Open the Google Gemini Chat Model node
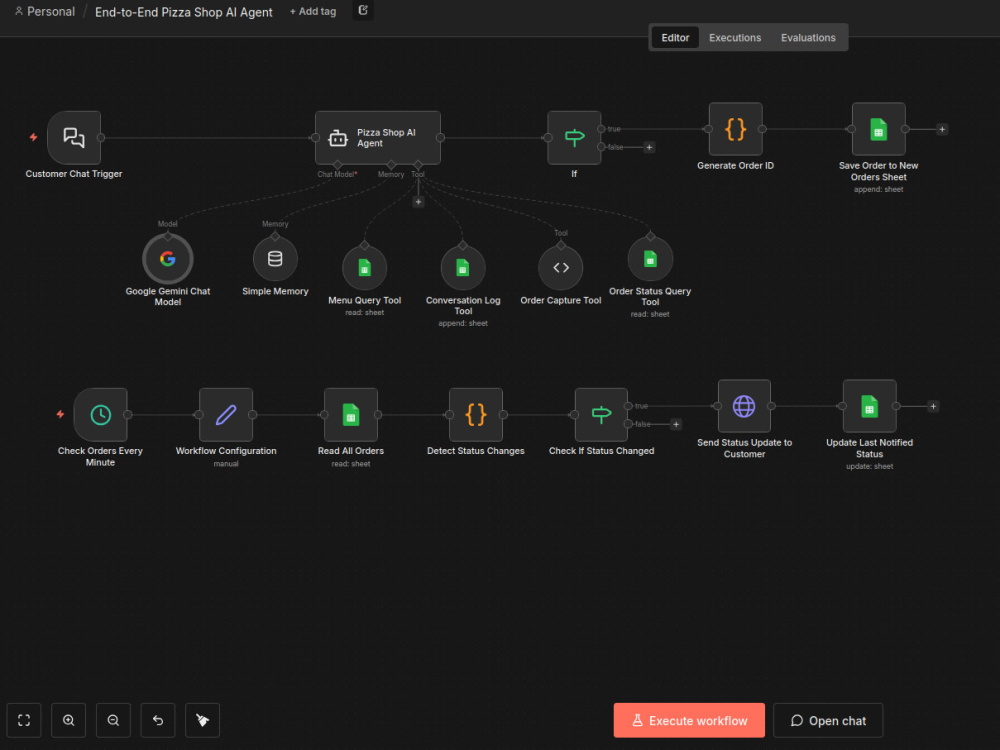Screen dimensions: 1000x750 [x=168, y=258]
